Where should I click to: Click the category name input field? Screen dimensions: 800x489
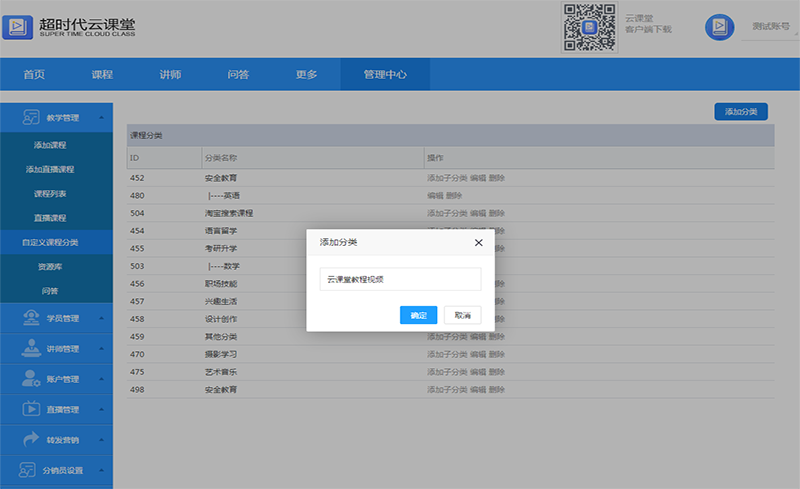pos(400,280)
